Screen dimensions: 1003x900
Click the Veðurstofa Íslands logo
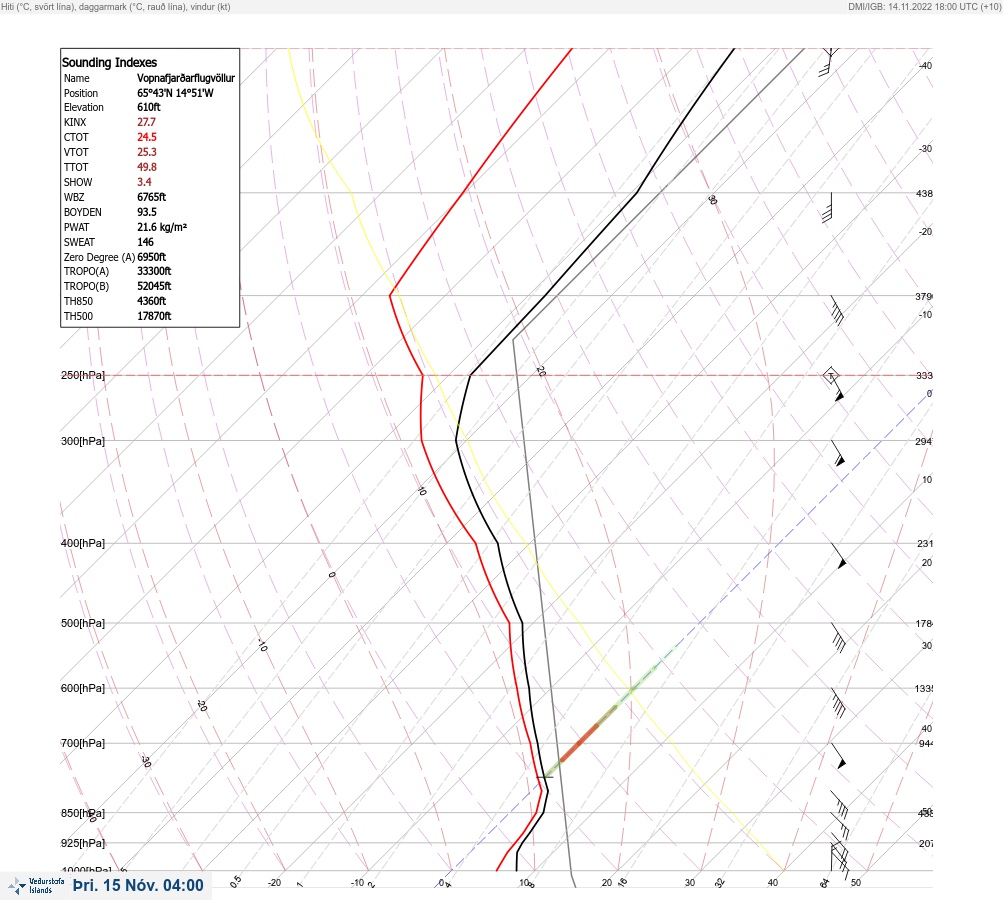click(36, 886)
